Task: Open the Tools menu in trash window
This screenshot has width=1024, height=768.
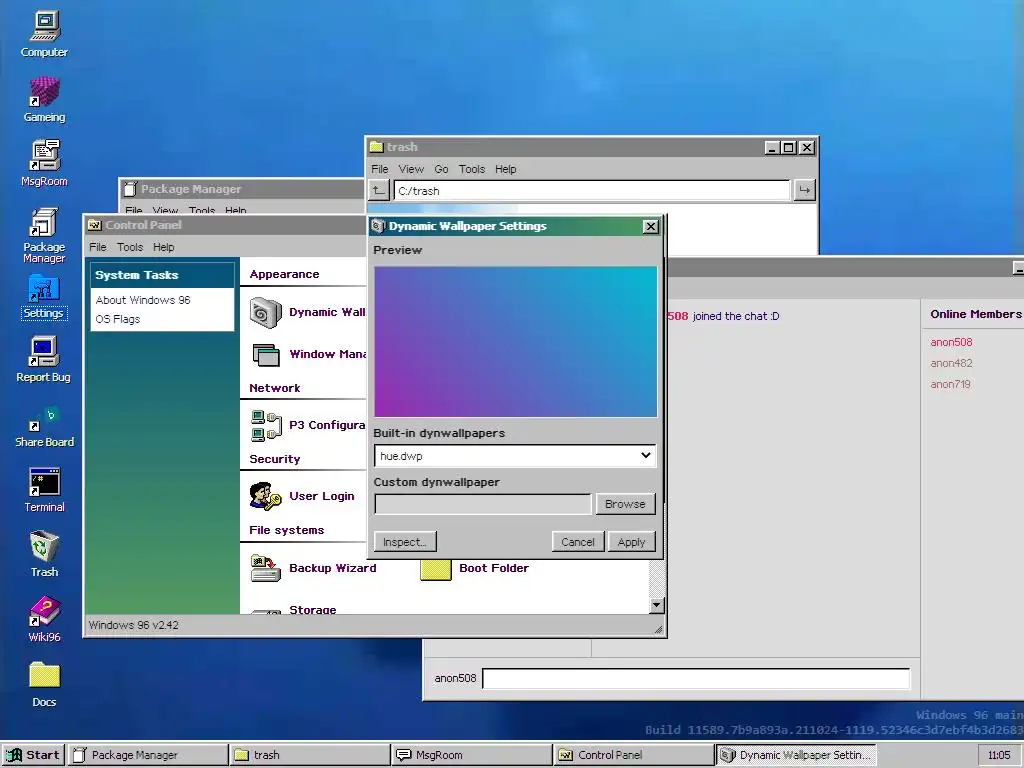Action: [x=472, y=169]
